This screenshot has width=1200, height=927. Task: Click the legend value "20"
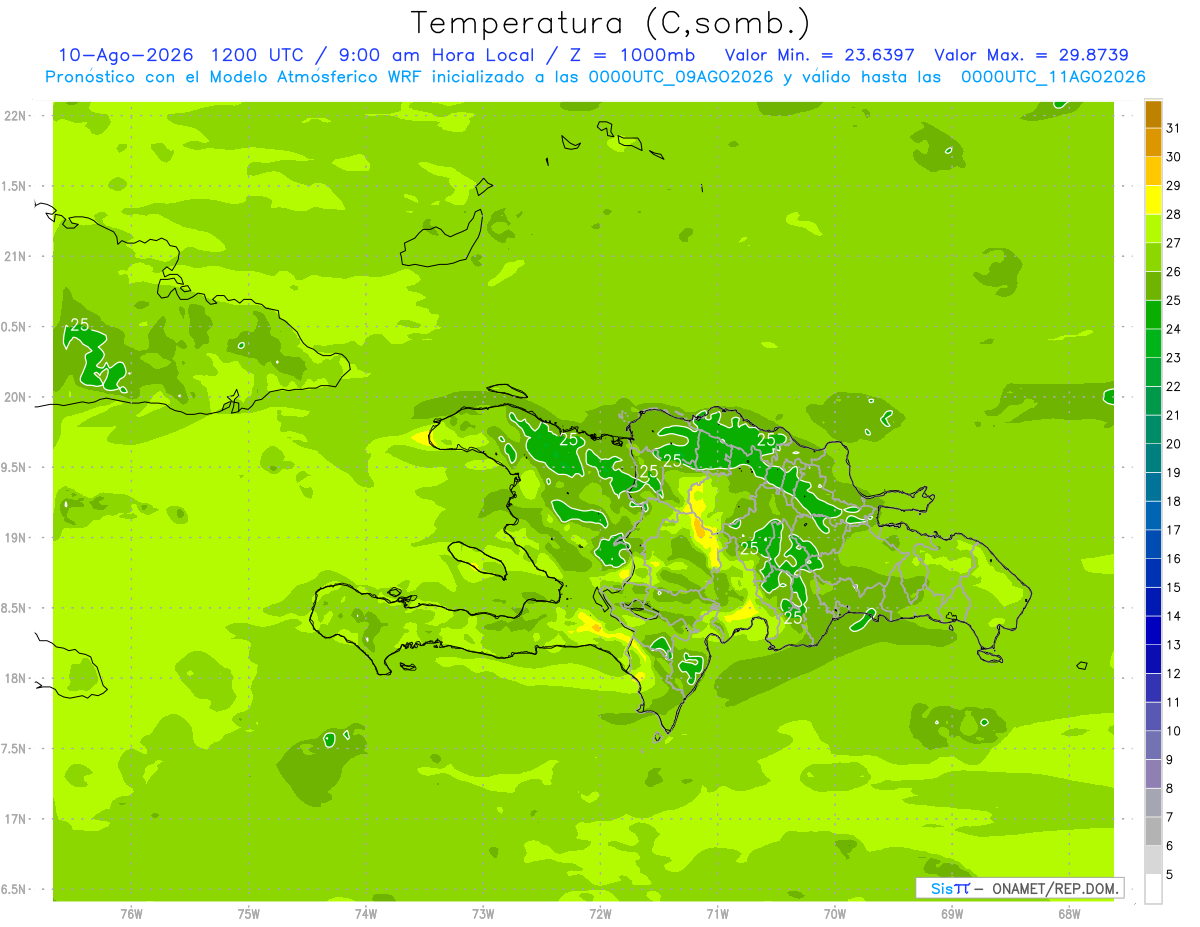point(1174,444)
